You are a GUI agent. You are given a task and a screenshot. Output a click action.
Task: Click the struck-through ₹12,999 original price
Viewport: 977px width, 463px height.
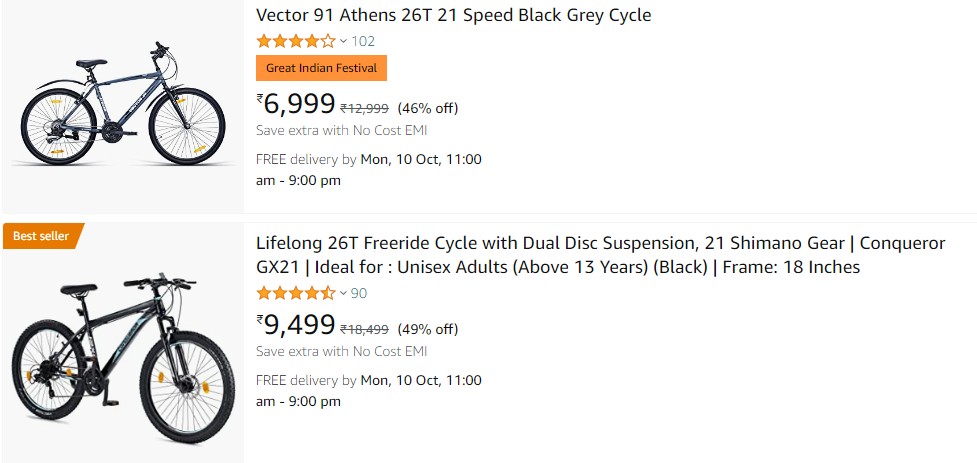365,108
